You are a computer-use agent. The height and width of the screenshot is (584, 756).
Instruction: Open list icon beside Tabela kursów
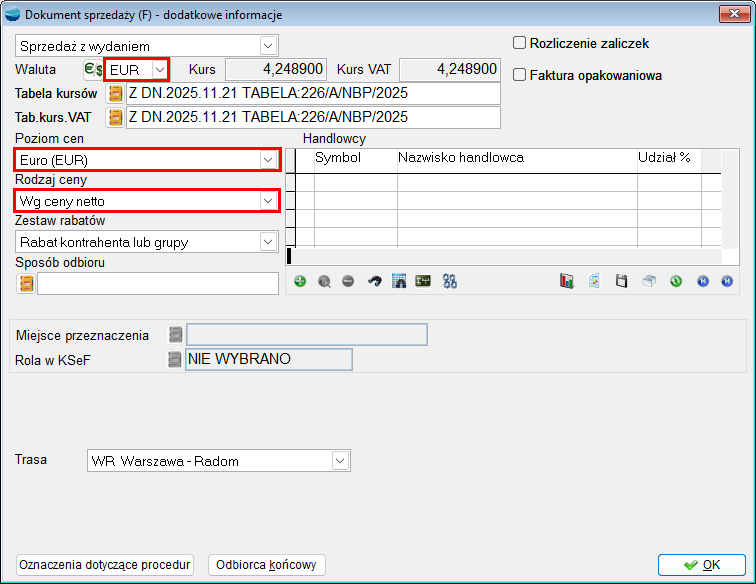tap(115, 93)
